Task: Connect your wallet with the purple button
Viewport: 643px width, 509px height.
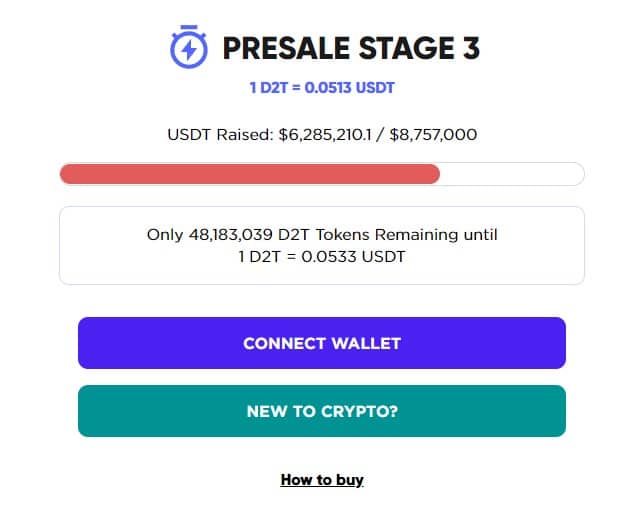Action: (x=322, y=343)
